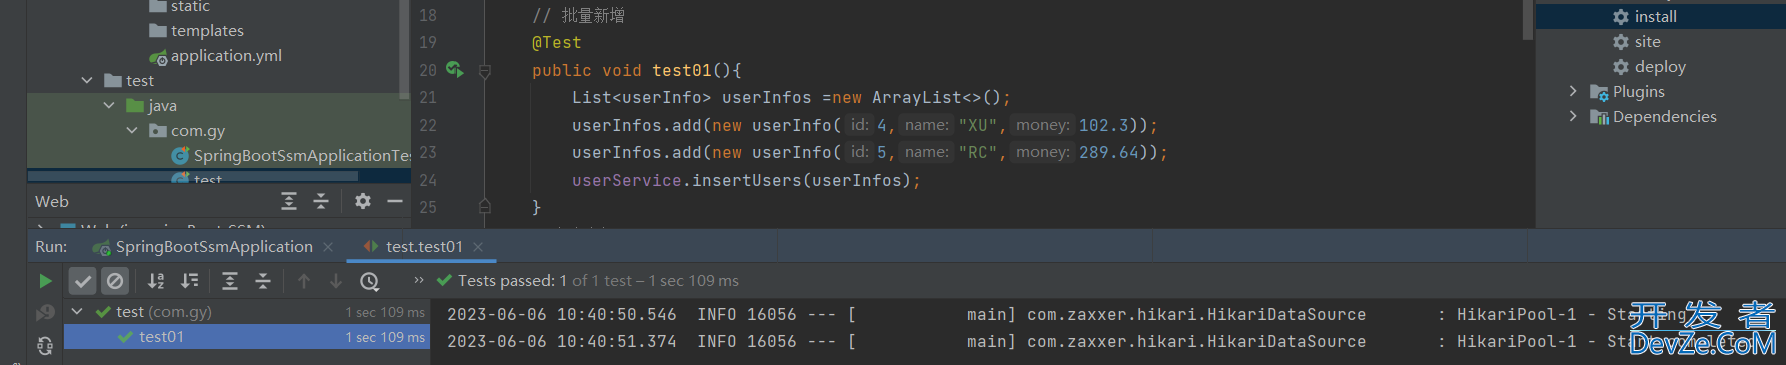The width and height of the screenshot is (1786, 365).
Task: Click run gutter icon beside test01 method
Action: [455, 69]
